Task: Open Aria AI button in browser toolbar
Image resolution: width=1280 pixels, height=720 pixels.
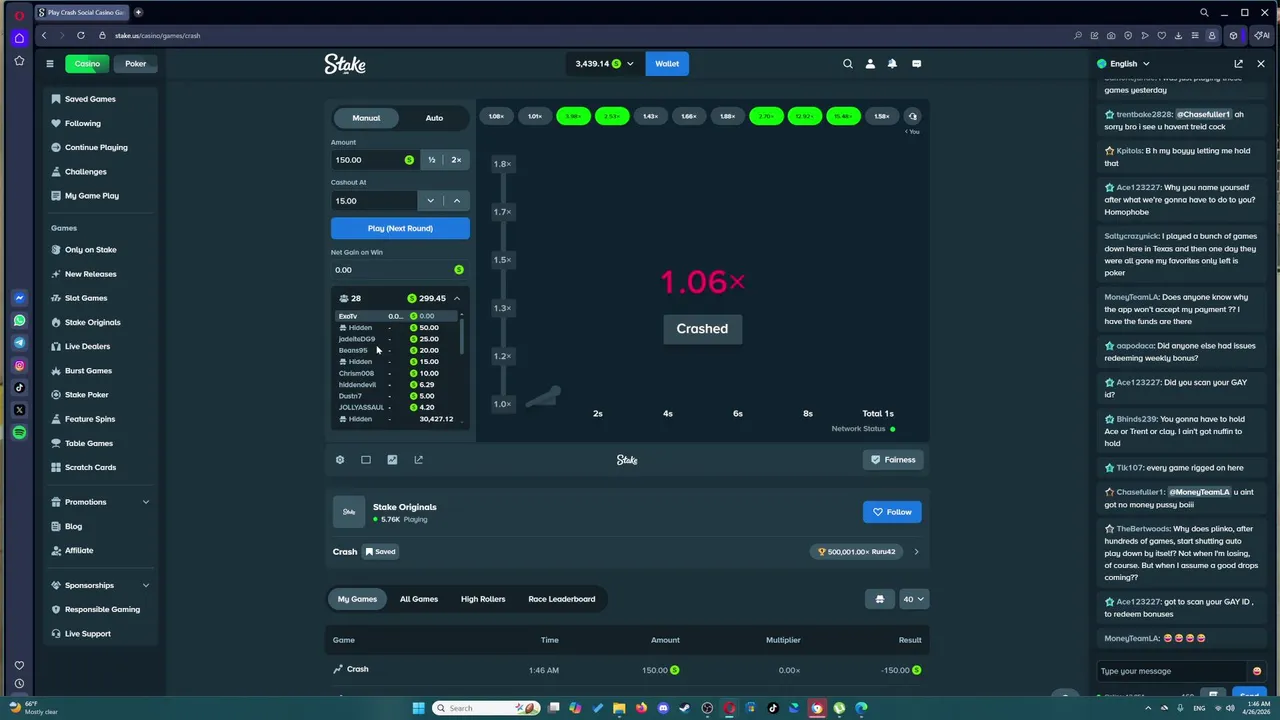Action: click(x=1262, y=36)
